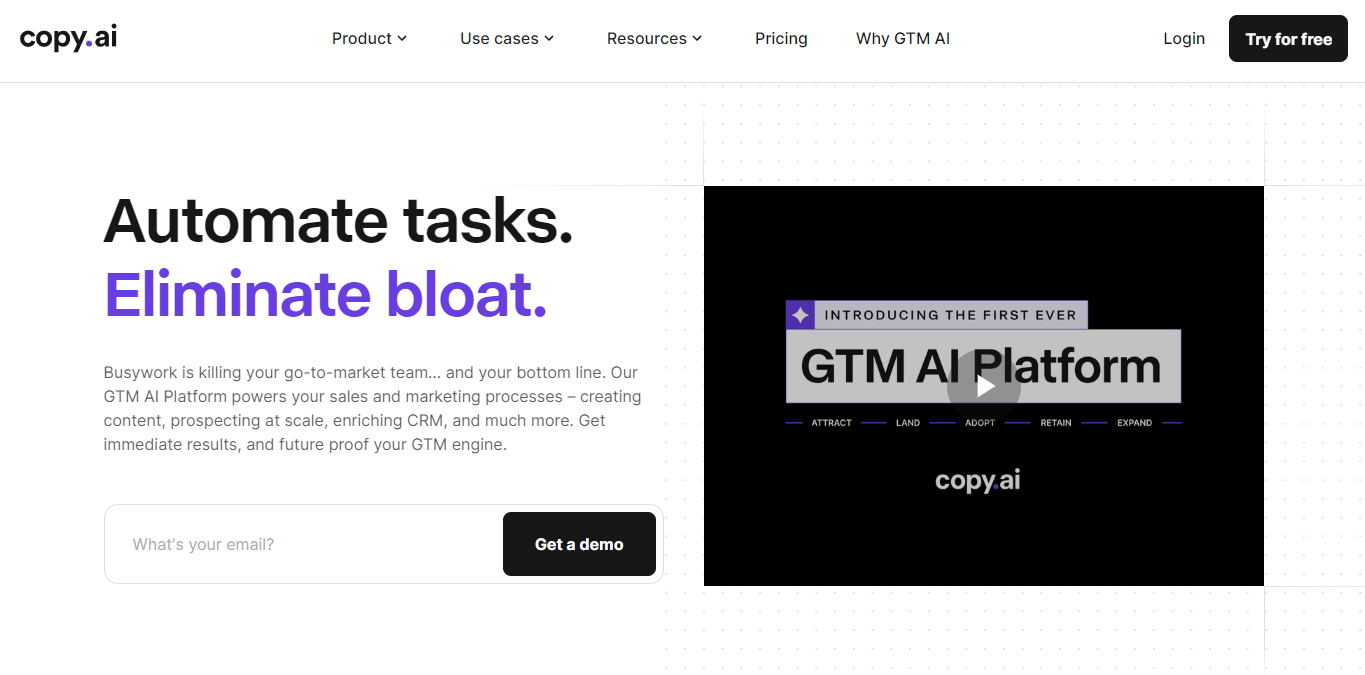Click the Get a demo button
Viewport: 1365px width, 675px height.
click(x=579, y=544)
